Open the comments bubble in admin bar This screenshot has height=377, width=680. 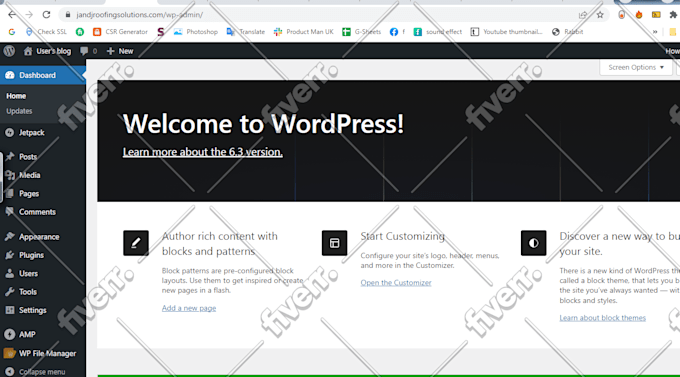click(x=88, y=51)
